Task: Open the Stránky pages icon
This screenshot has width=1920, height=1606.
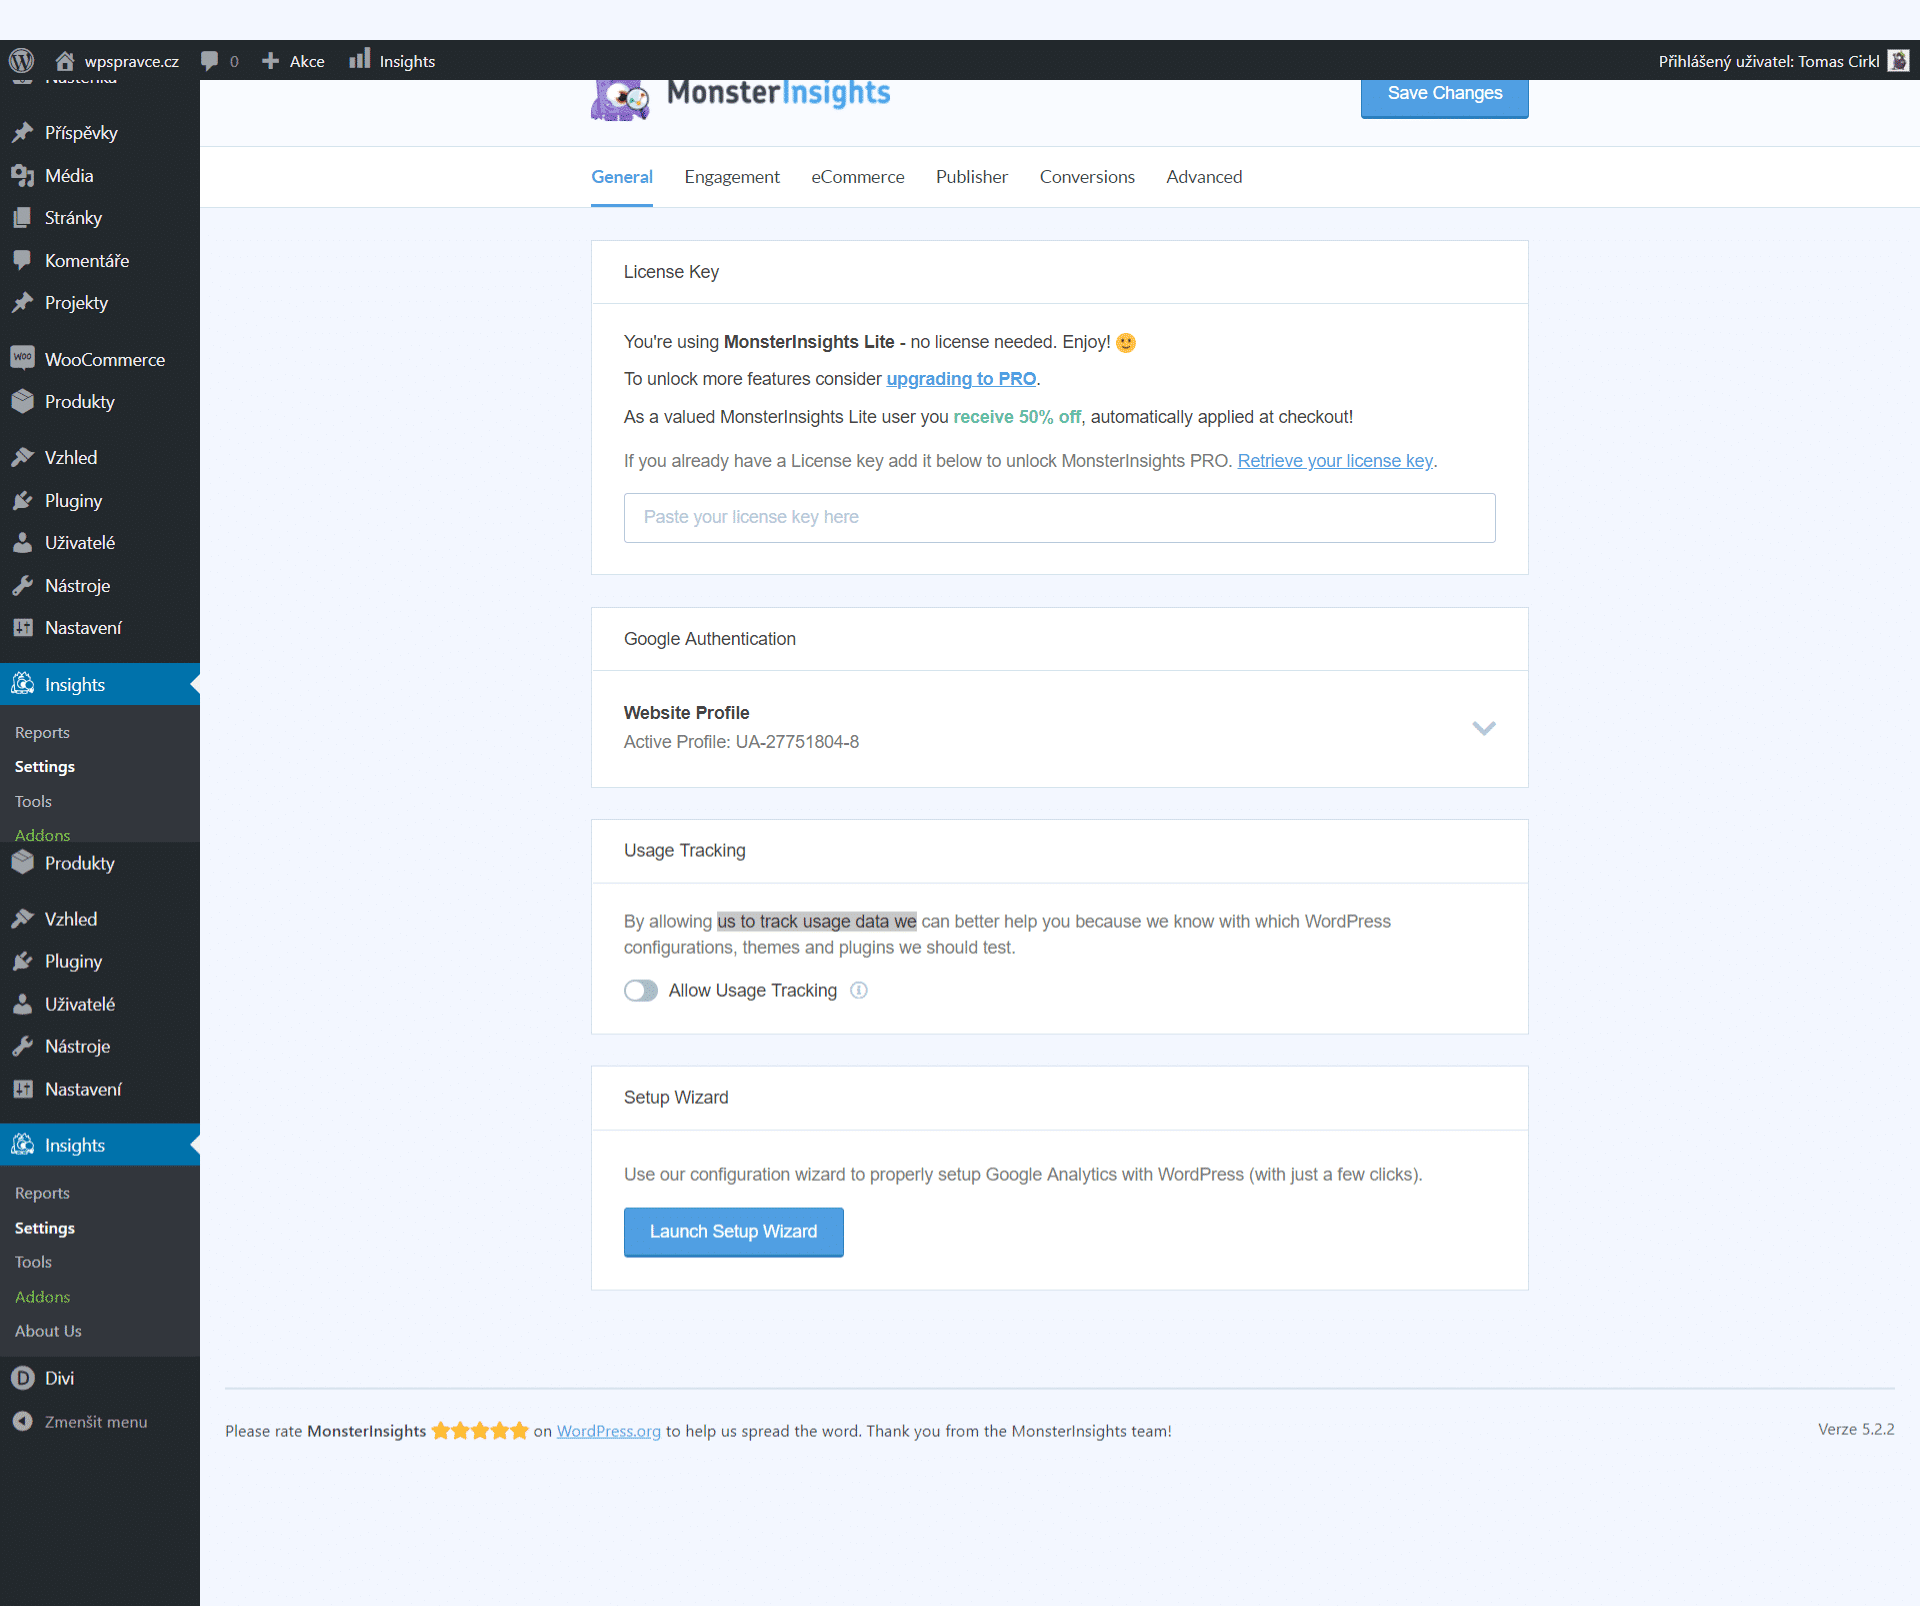Action: tap(22, 217)
